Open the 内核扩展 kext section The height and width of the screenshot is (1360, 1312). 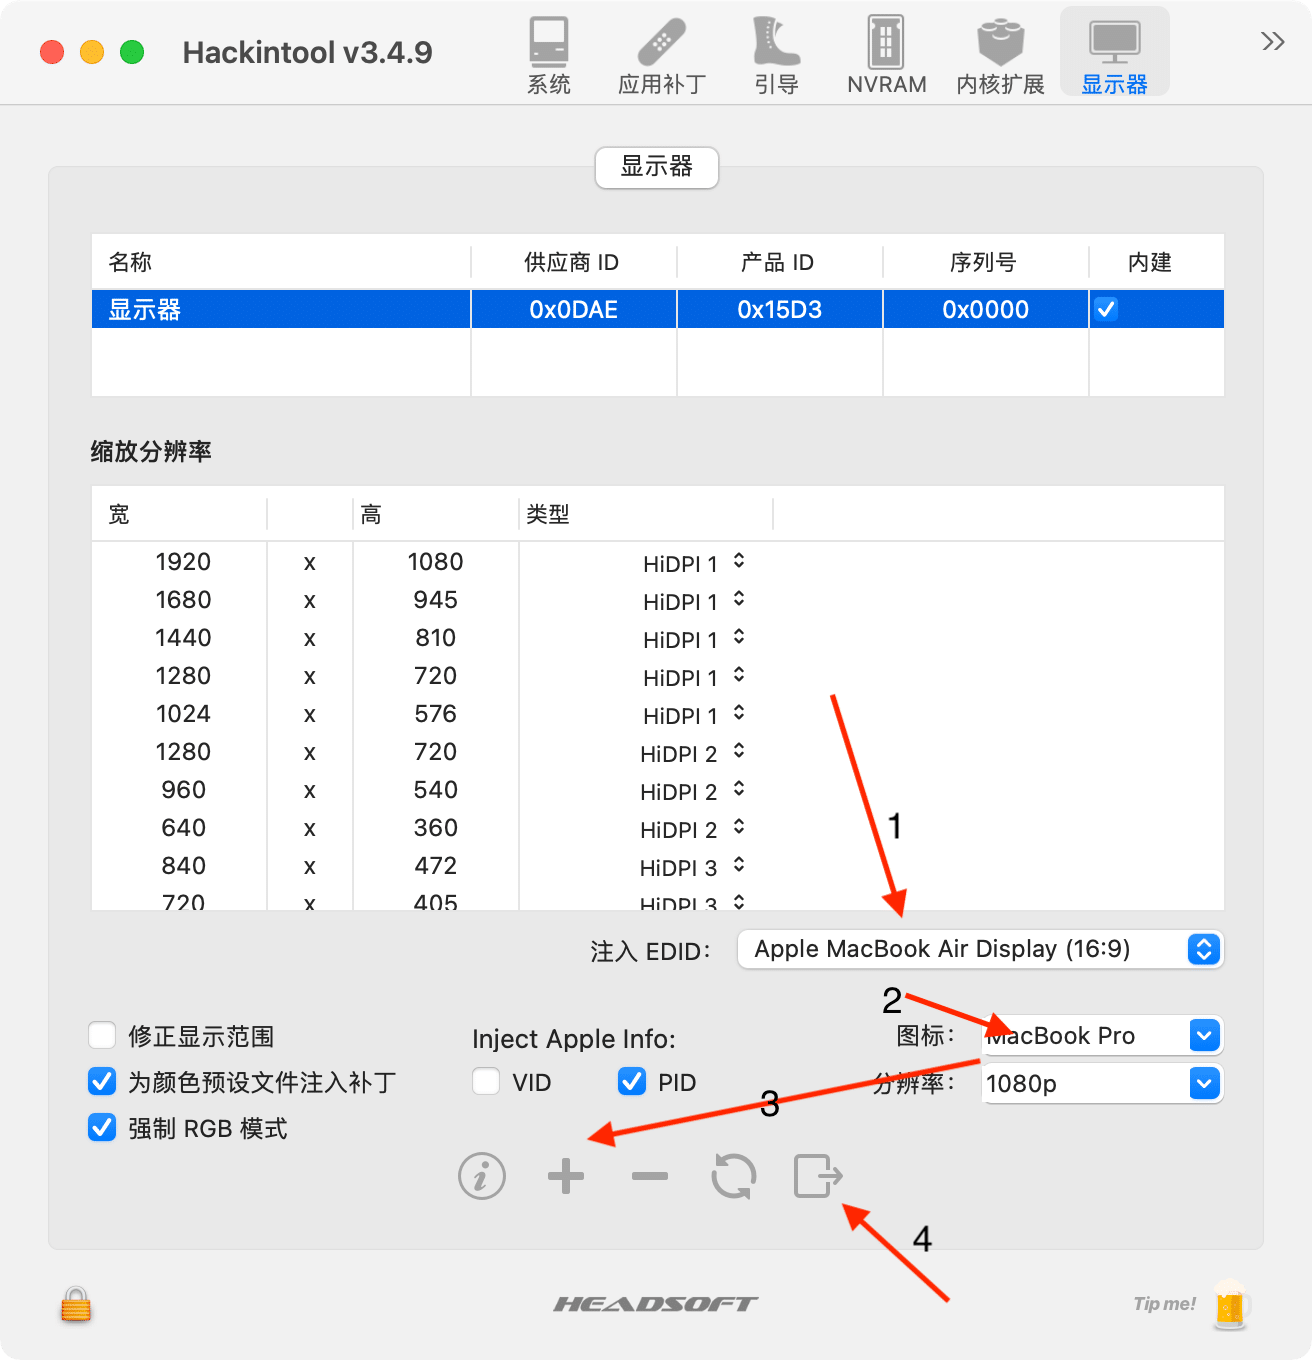(x=1000, y=56)
